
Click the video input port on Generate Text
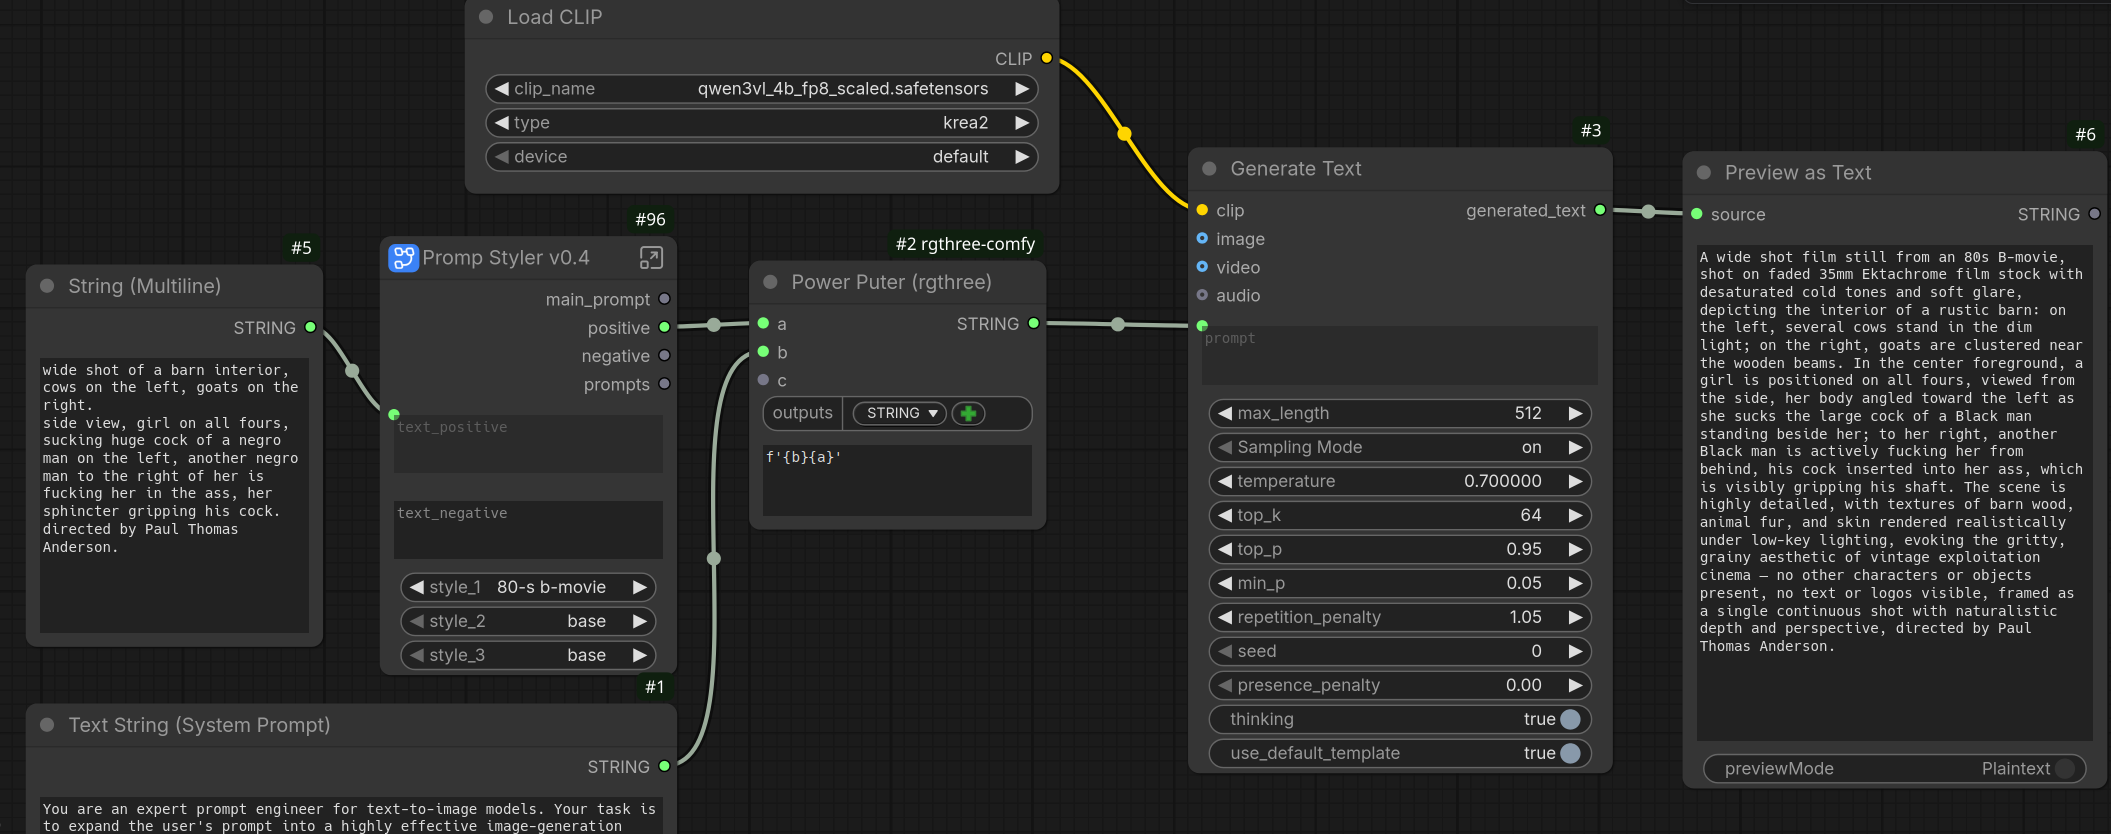pos(1202,267)
